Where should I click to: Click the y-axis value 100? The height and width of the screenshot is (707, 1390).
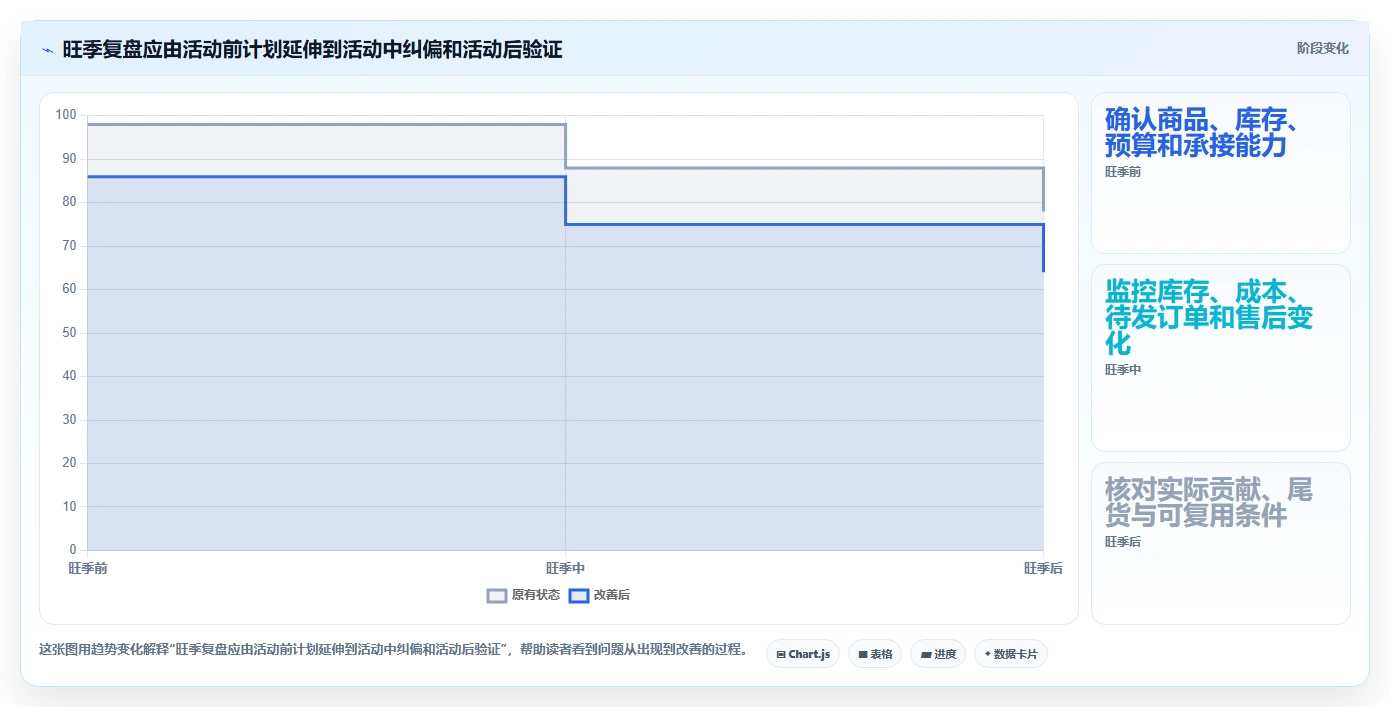[66, 115]
